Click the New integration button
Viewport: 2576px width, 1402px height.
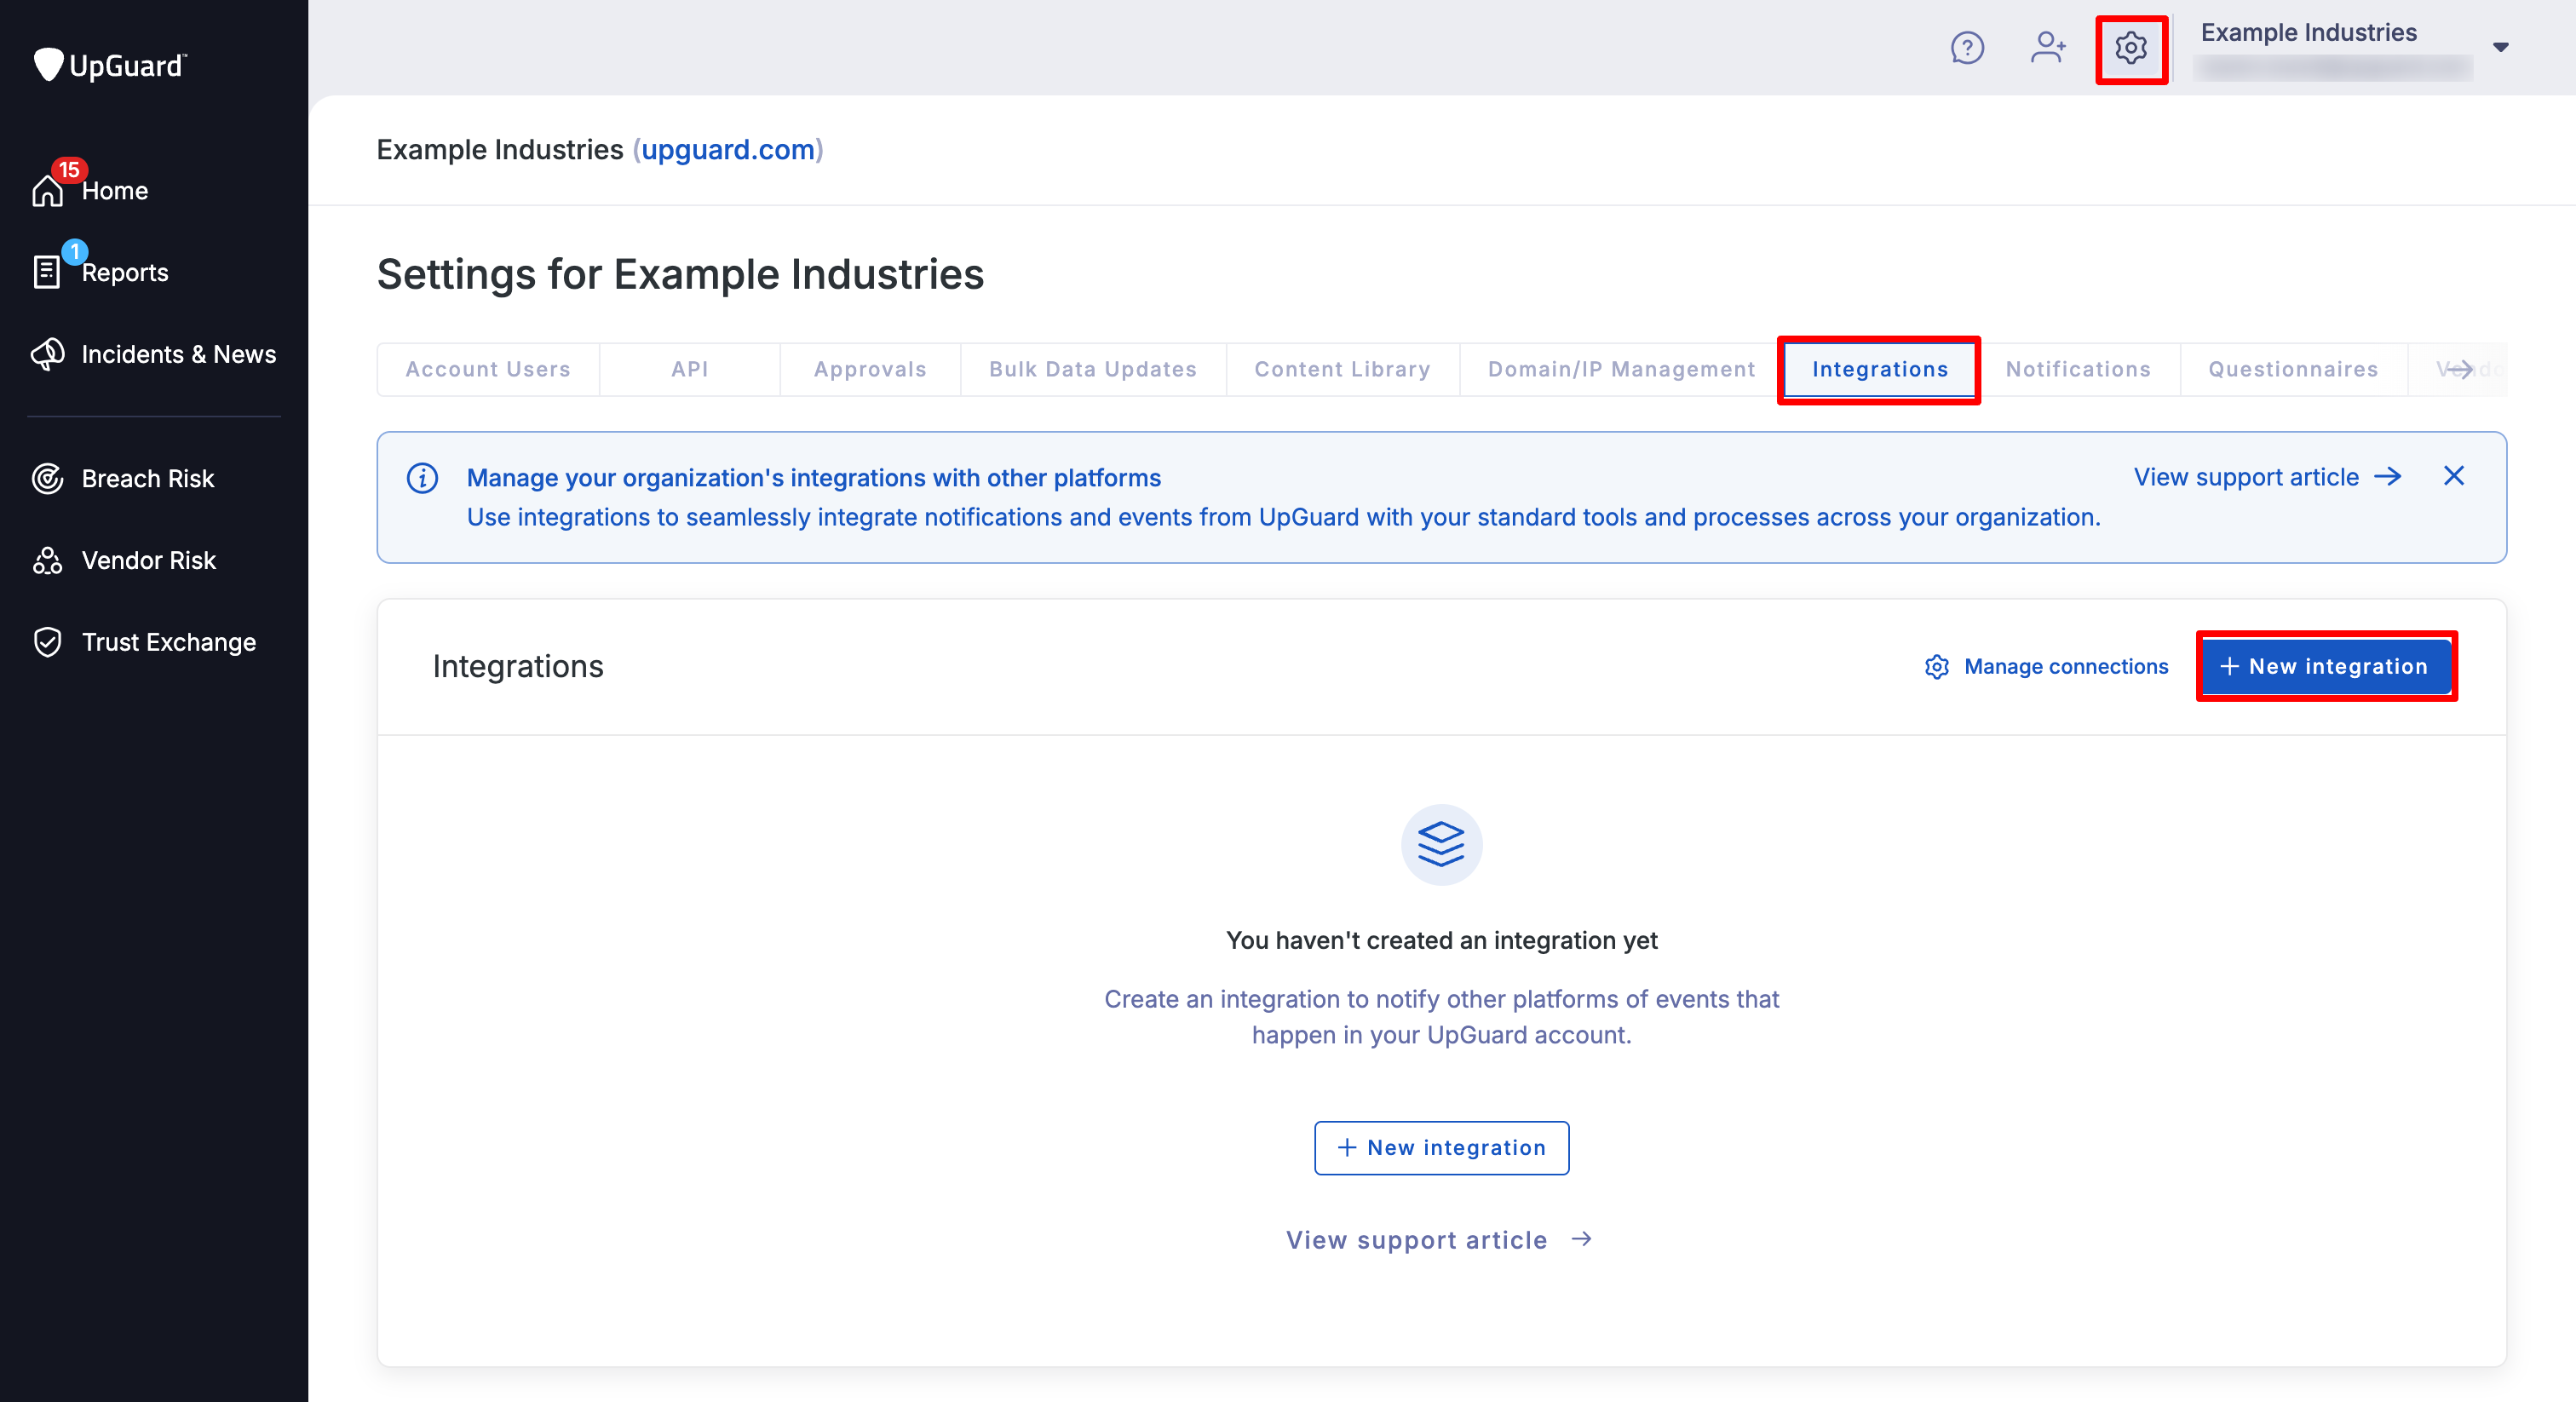pyautogui.click(x=2326, y=667)
